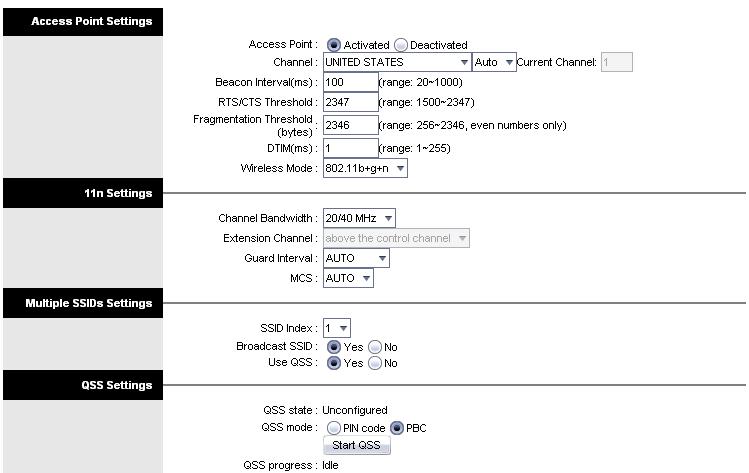
Task: Open the MCS dropdown
Action: (348, 278)
